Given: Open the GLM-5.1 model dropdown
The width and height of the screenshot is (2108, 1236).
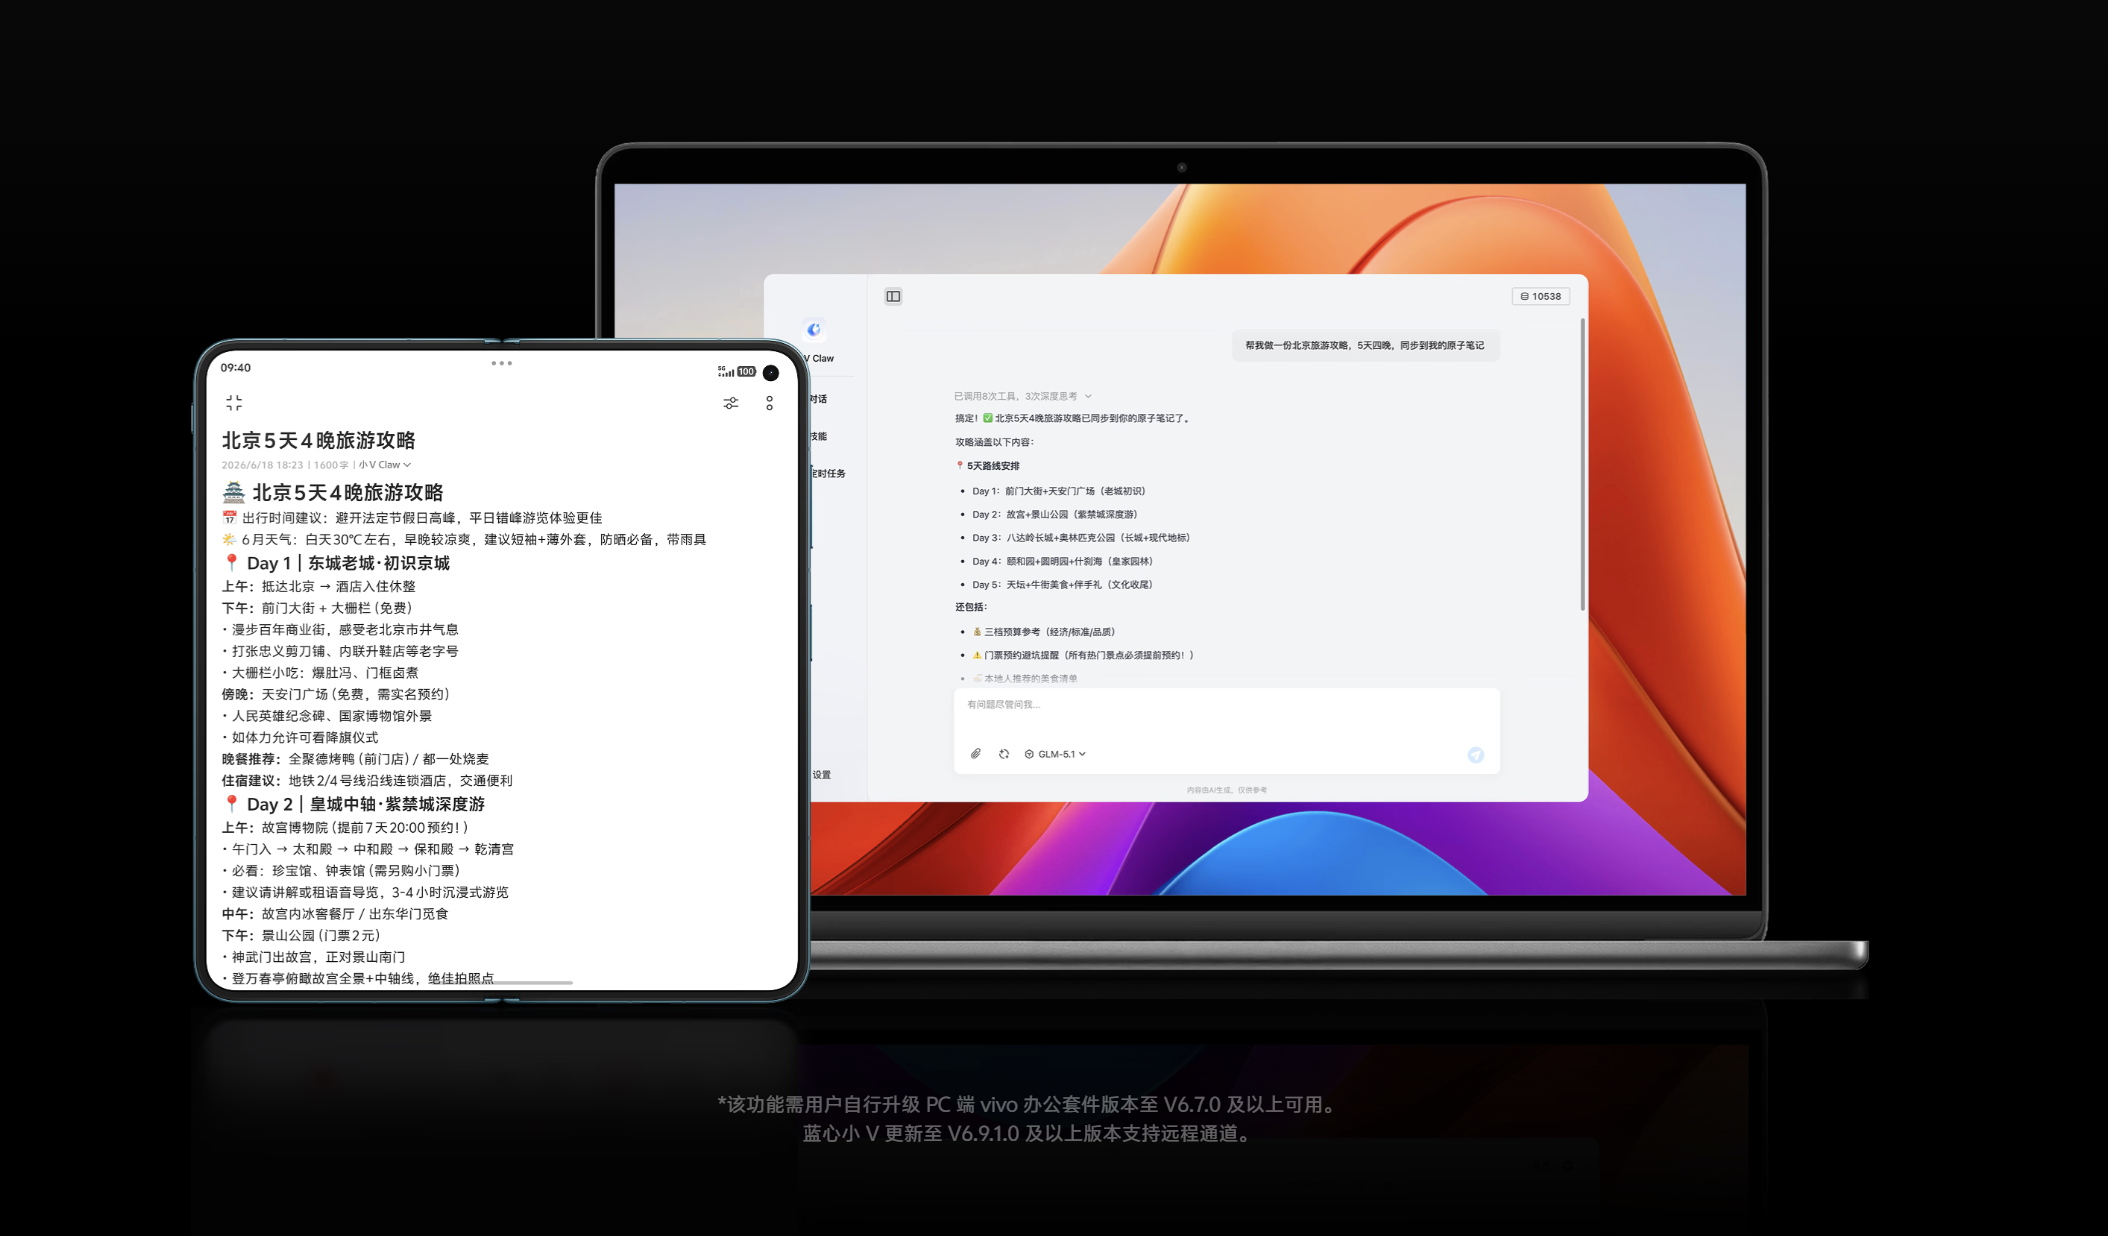Looking at the screenshot, I should (x=1055, y=754).
